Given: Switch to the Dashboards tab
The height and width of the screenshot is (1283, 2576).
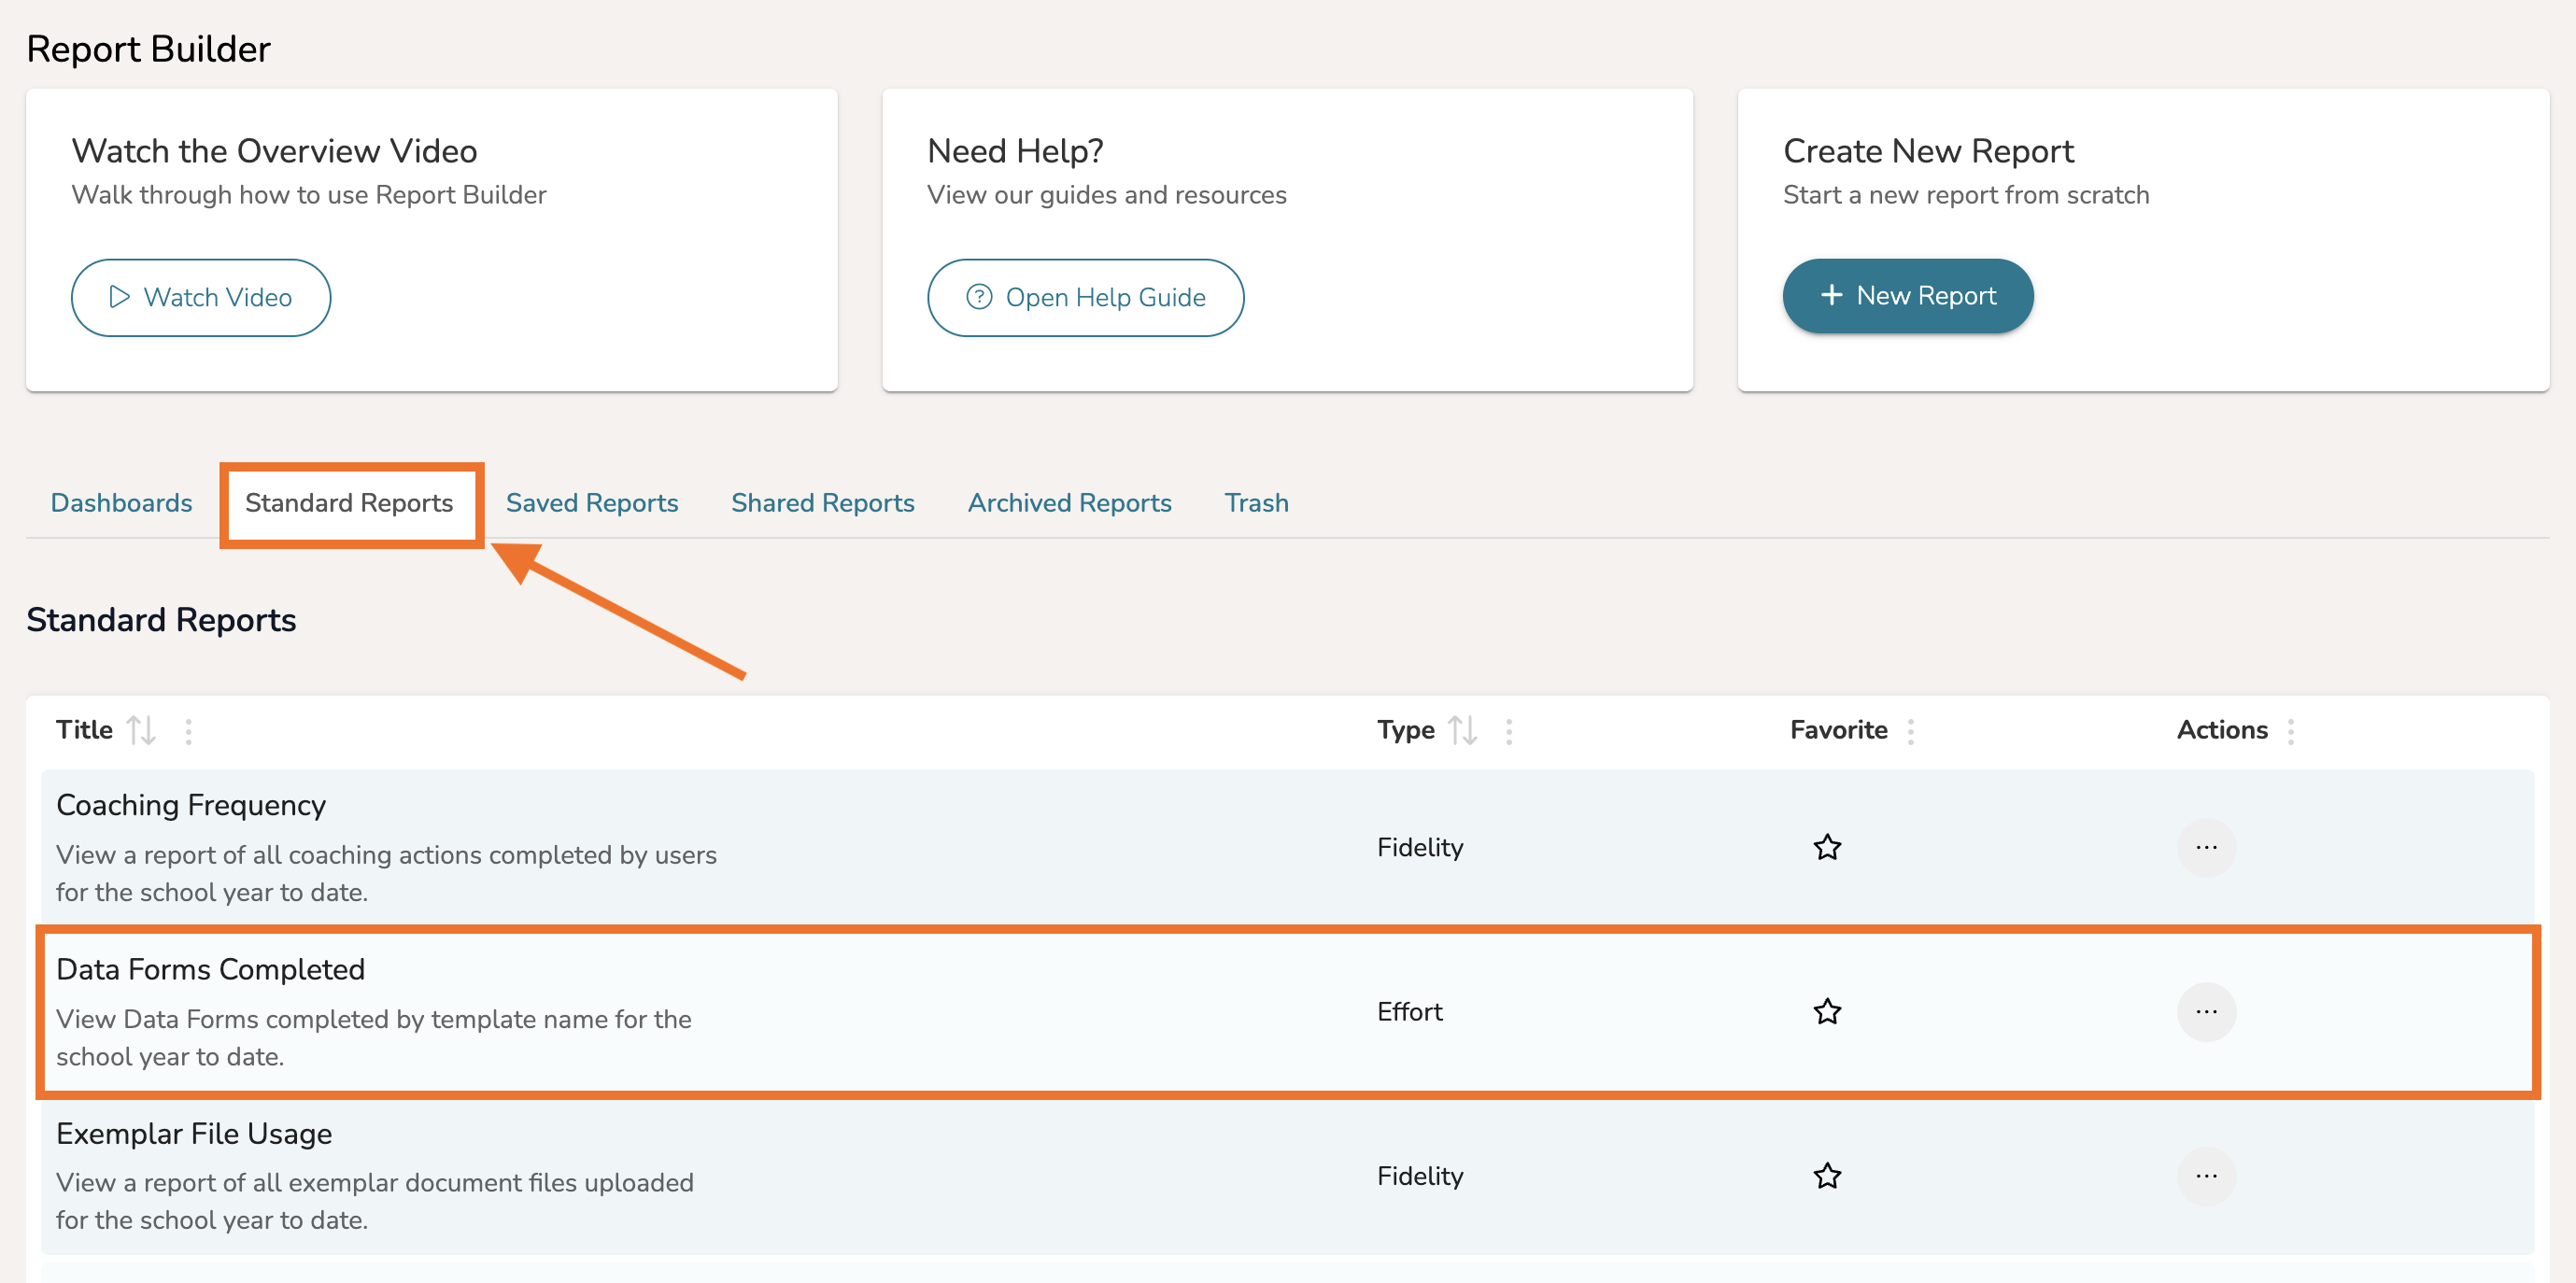Looking at the screenshot, I should point(121,502).
